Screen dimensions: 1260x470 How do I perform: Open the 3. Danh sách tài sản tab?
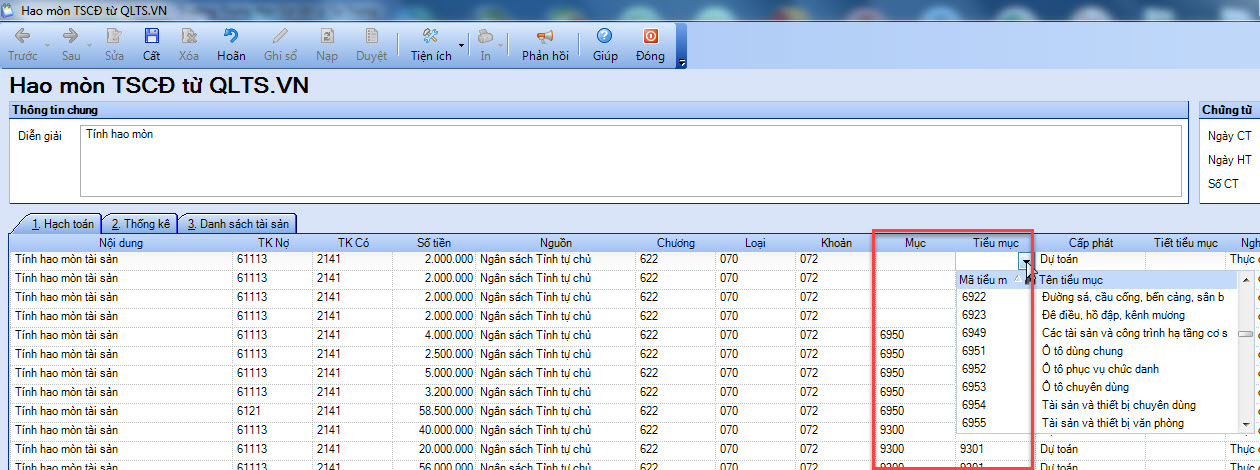pos(238,224)
